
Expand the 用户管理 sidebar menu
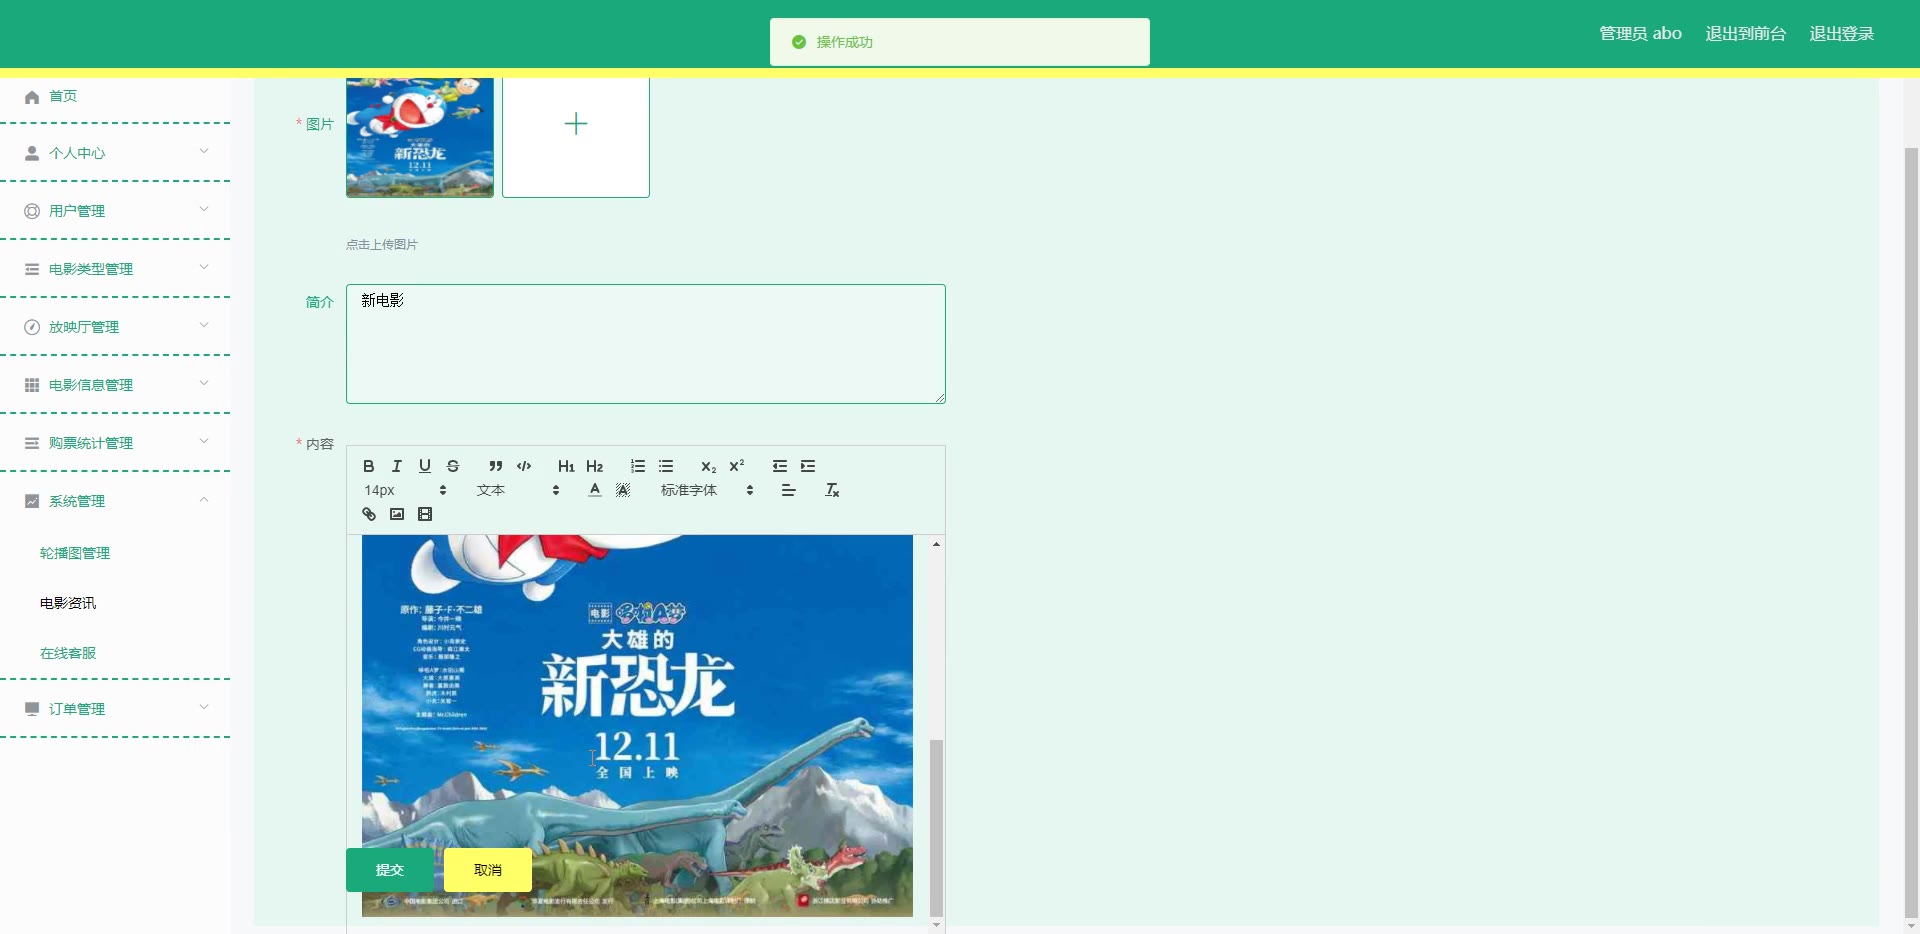[x=115, y=211]
